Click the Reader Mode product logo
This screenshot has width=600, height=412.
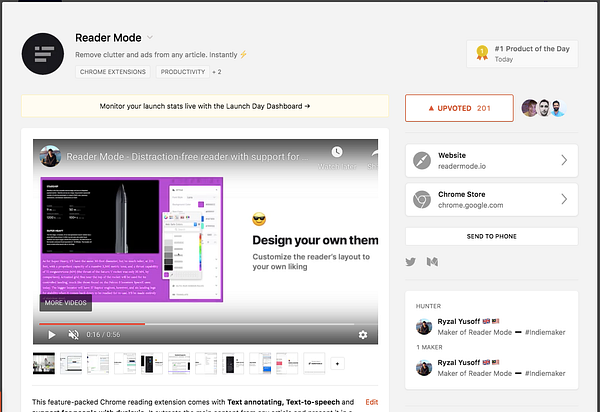pyautogui.click(x=43, y=54)
